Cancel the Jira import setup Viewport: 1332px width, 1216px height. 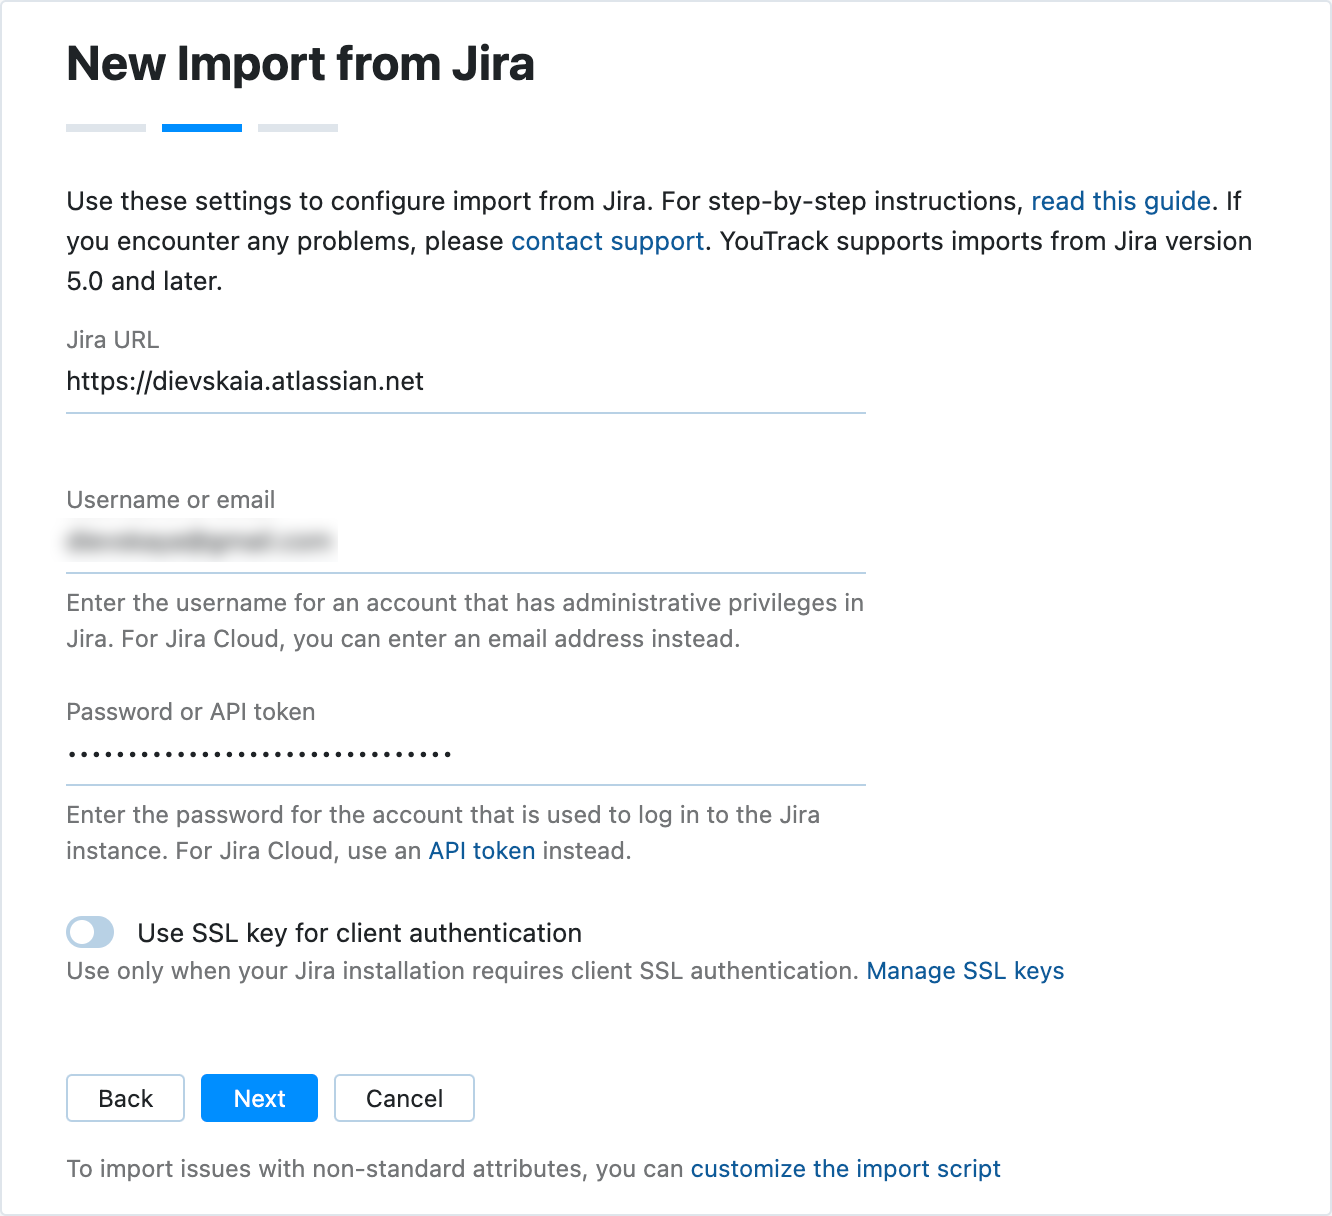tap(404, 1098)
